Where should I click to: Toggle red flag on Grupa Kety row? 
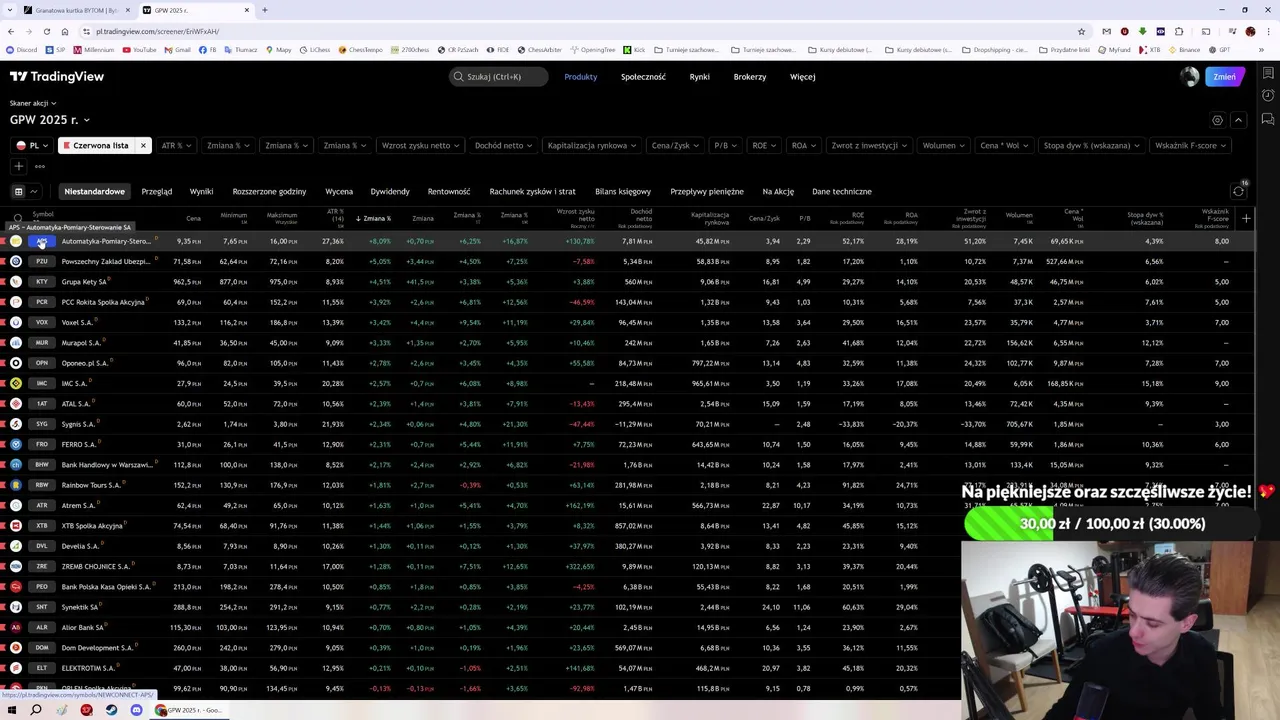click(4, 282)
